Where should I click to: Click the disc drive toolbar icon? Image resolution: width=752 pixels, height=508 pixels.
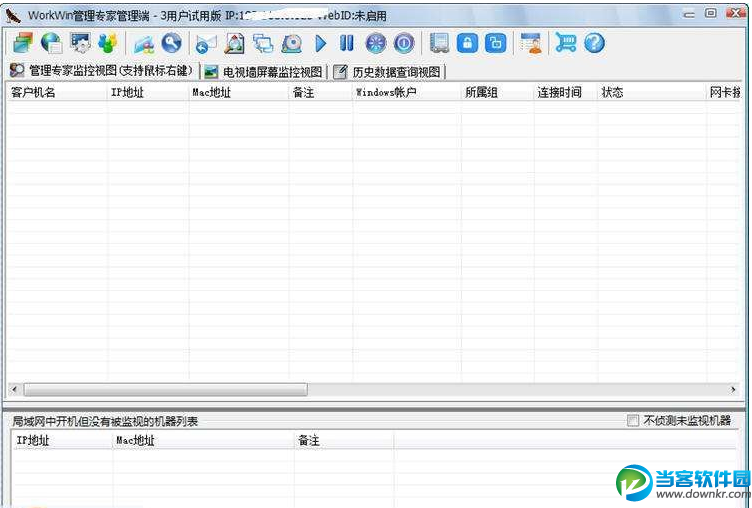292,43
